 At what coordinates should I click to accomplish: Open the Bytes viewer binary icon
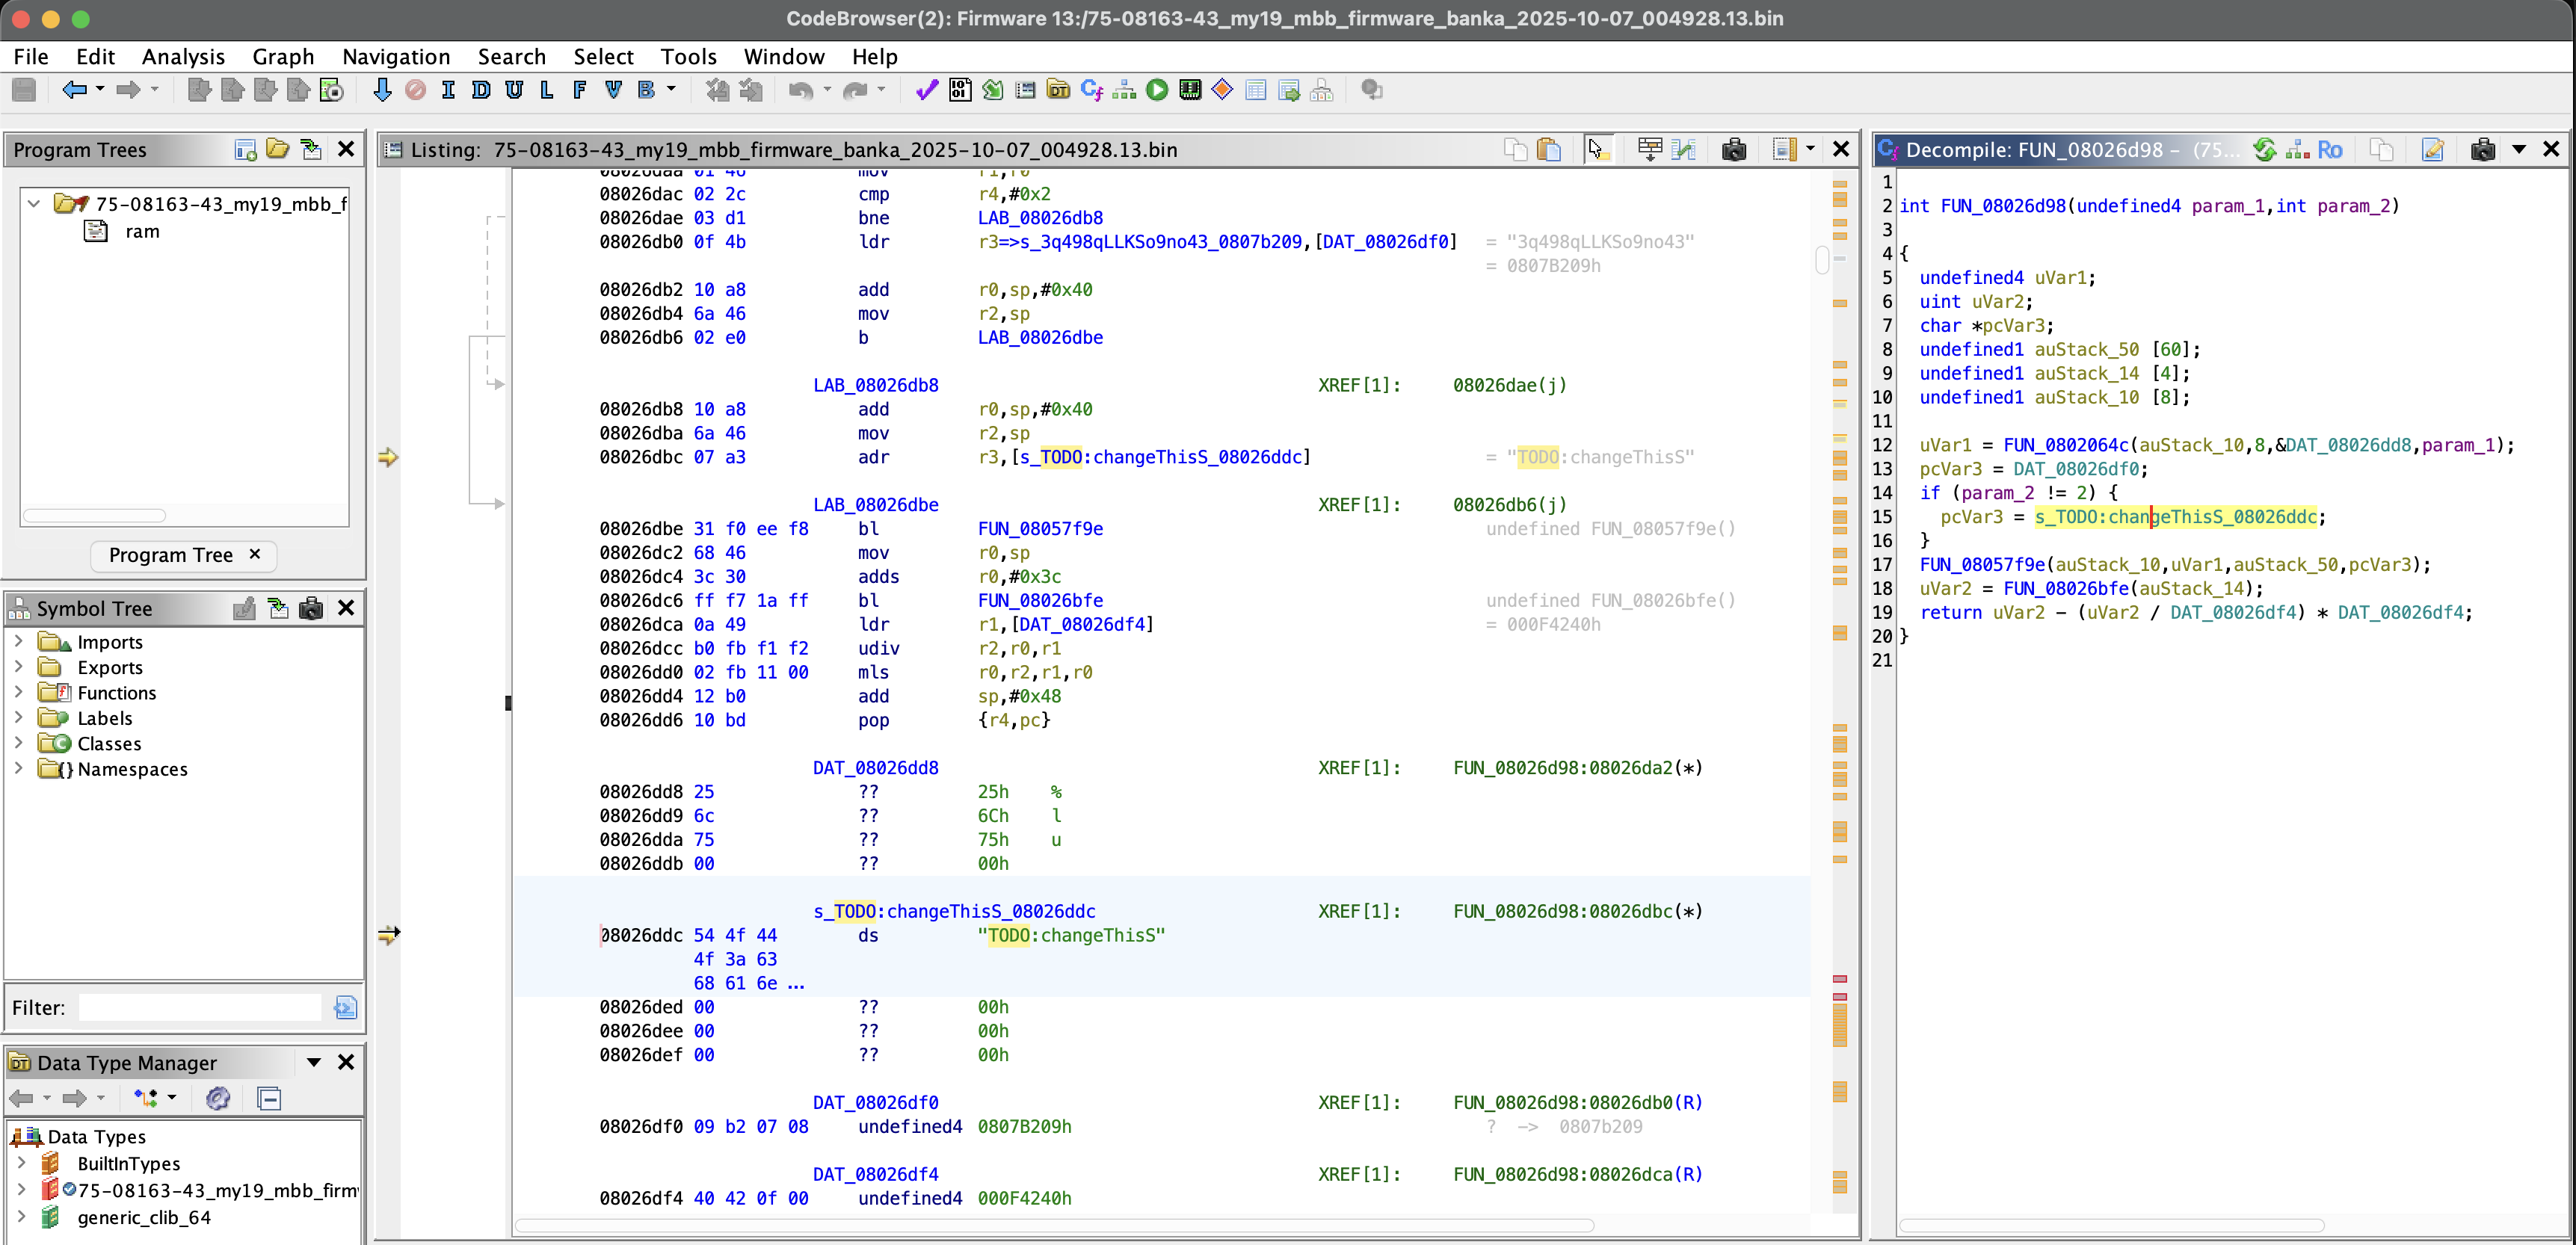[x=960, y=90]
